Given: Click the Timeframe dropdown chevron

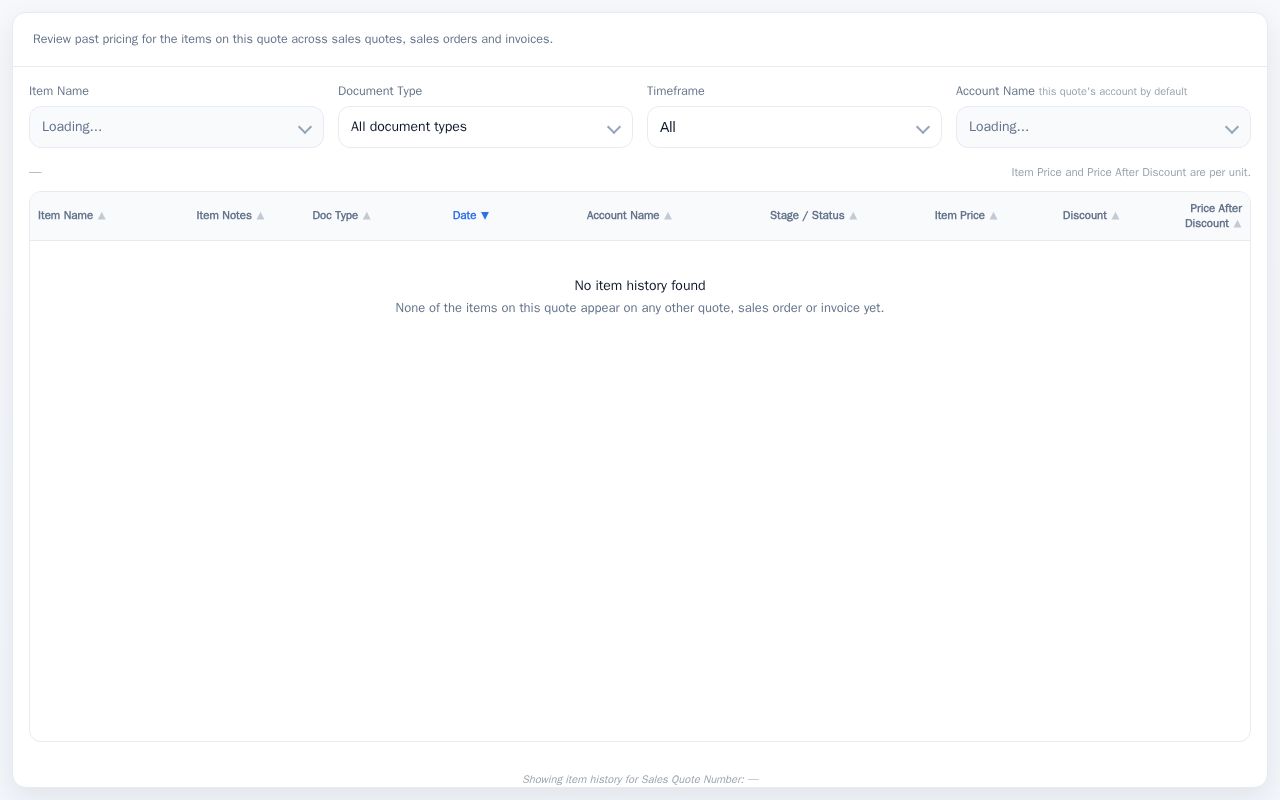Looking at the screenshot, I should point(923,129).
